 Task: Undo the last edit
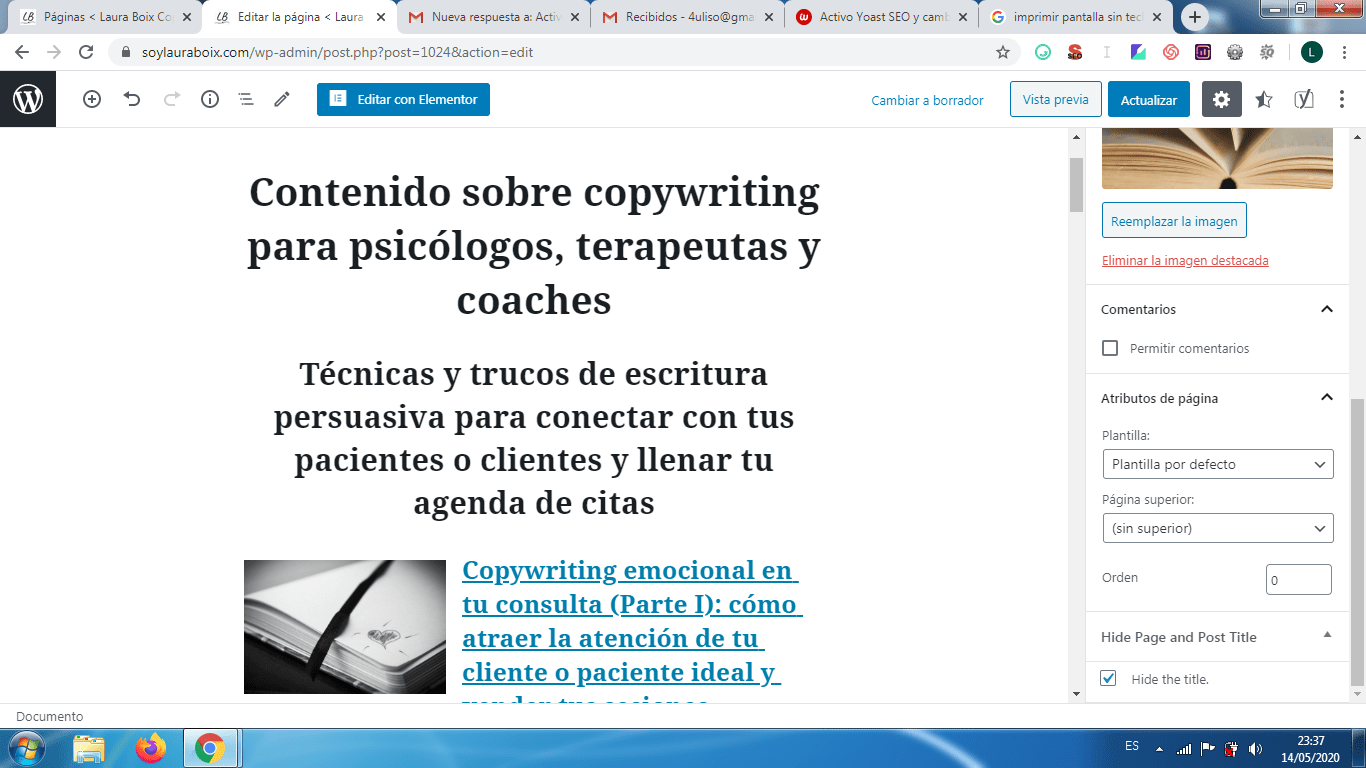[x=132, y=99]
